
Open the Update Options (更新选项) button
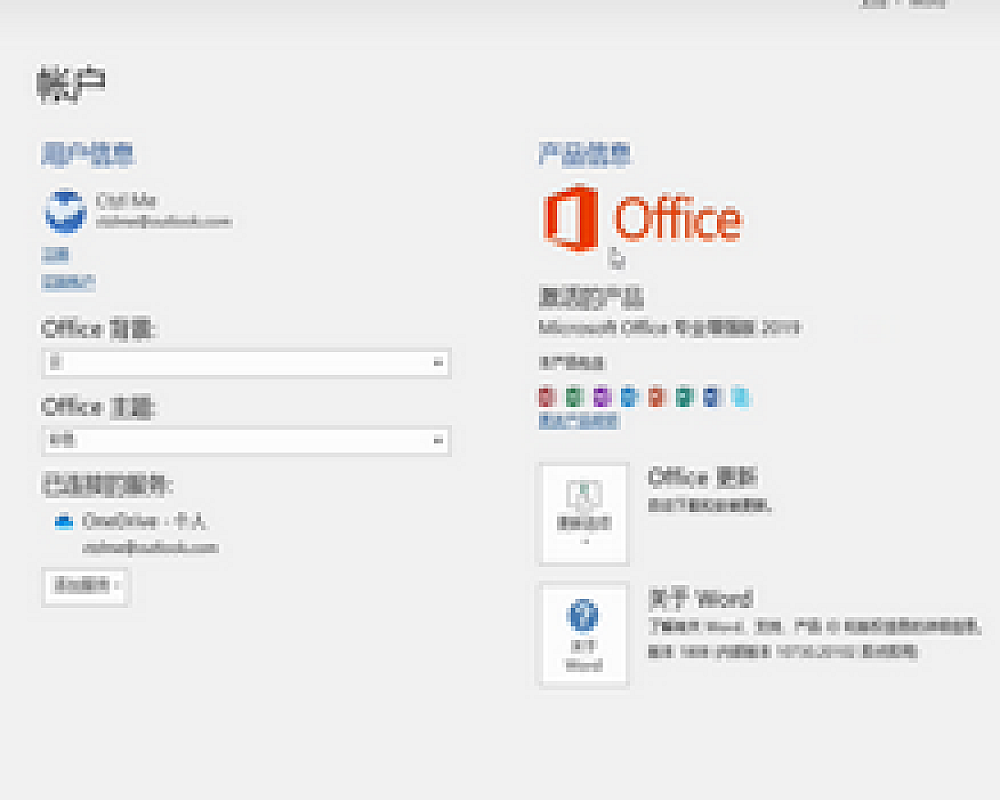(x=584, y=513)
